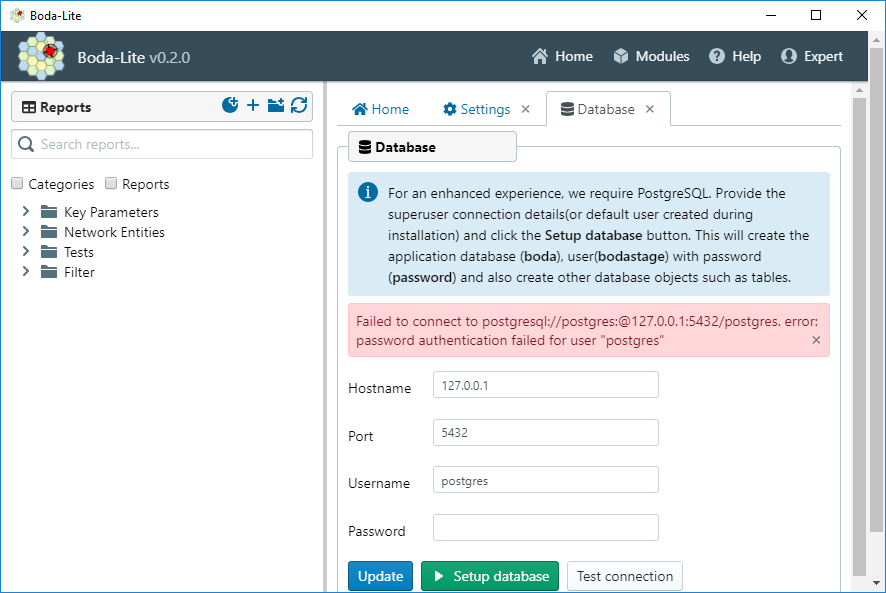The image size is (886, 593).
Task: Click the Boda-Lite hexagon logo
Action: click(41, 56)
